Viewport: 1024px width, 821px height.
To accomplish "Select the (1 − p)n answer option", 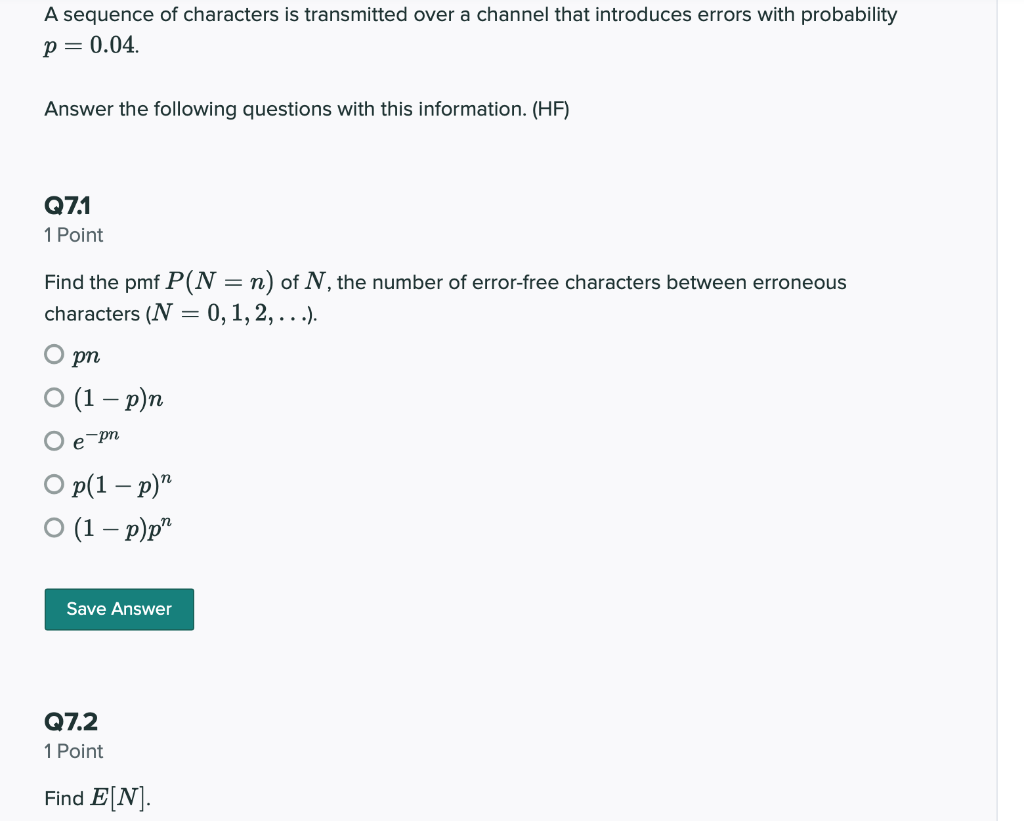I will point(55,396).
